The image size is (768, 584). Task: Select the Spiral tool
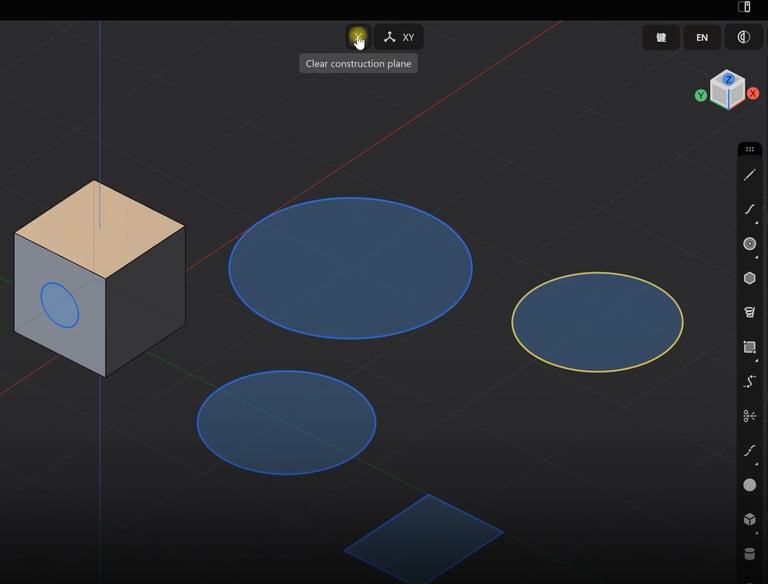point(749,312)
